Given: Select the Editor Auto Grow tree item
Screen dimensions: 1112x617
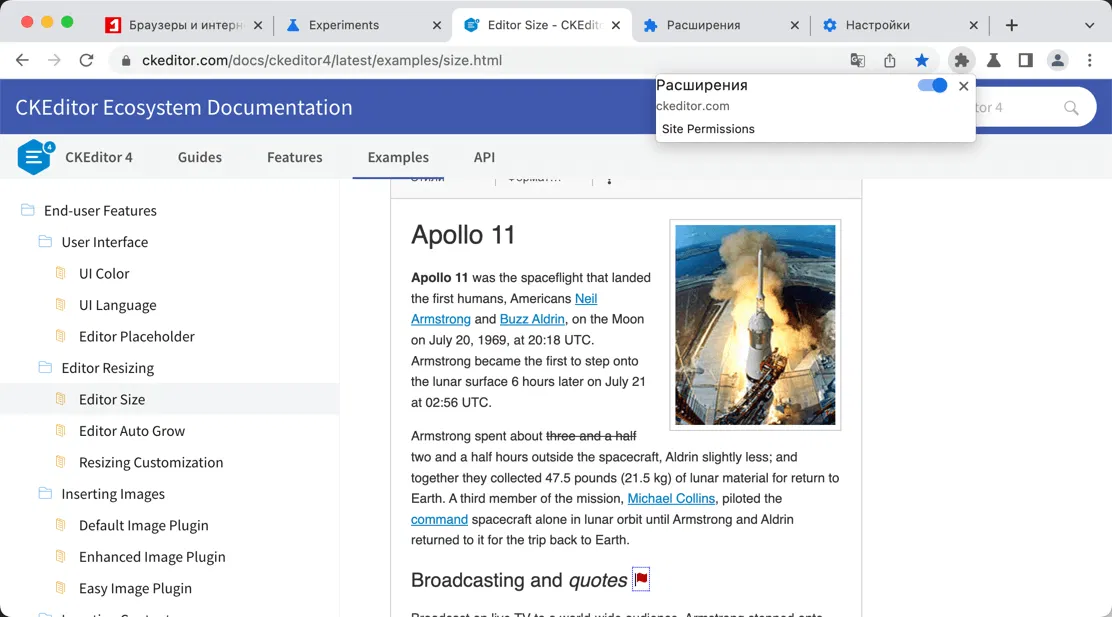Looking at the screenshot, I should pos(132,431).
